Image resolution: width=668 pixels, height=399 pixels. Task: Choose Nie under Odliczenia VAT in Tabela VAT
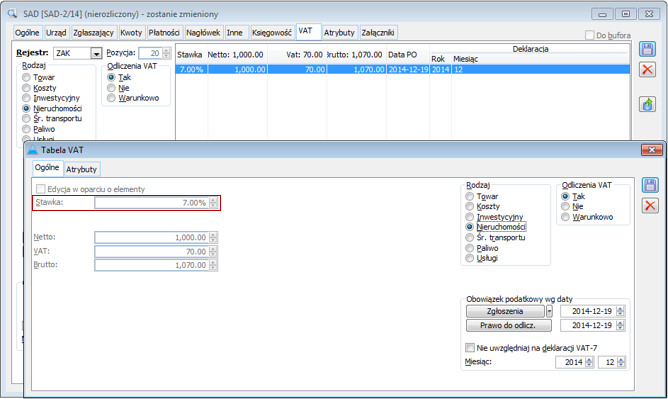(565, 207)
